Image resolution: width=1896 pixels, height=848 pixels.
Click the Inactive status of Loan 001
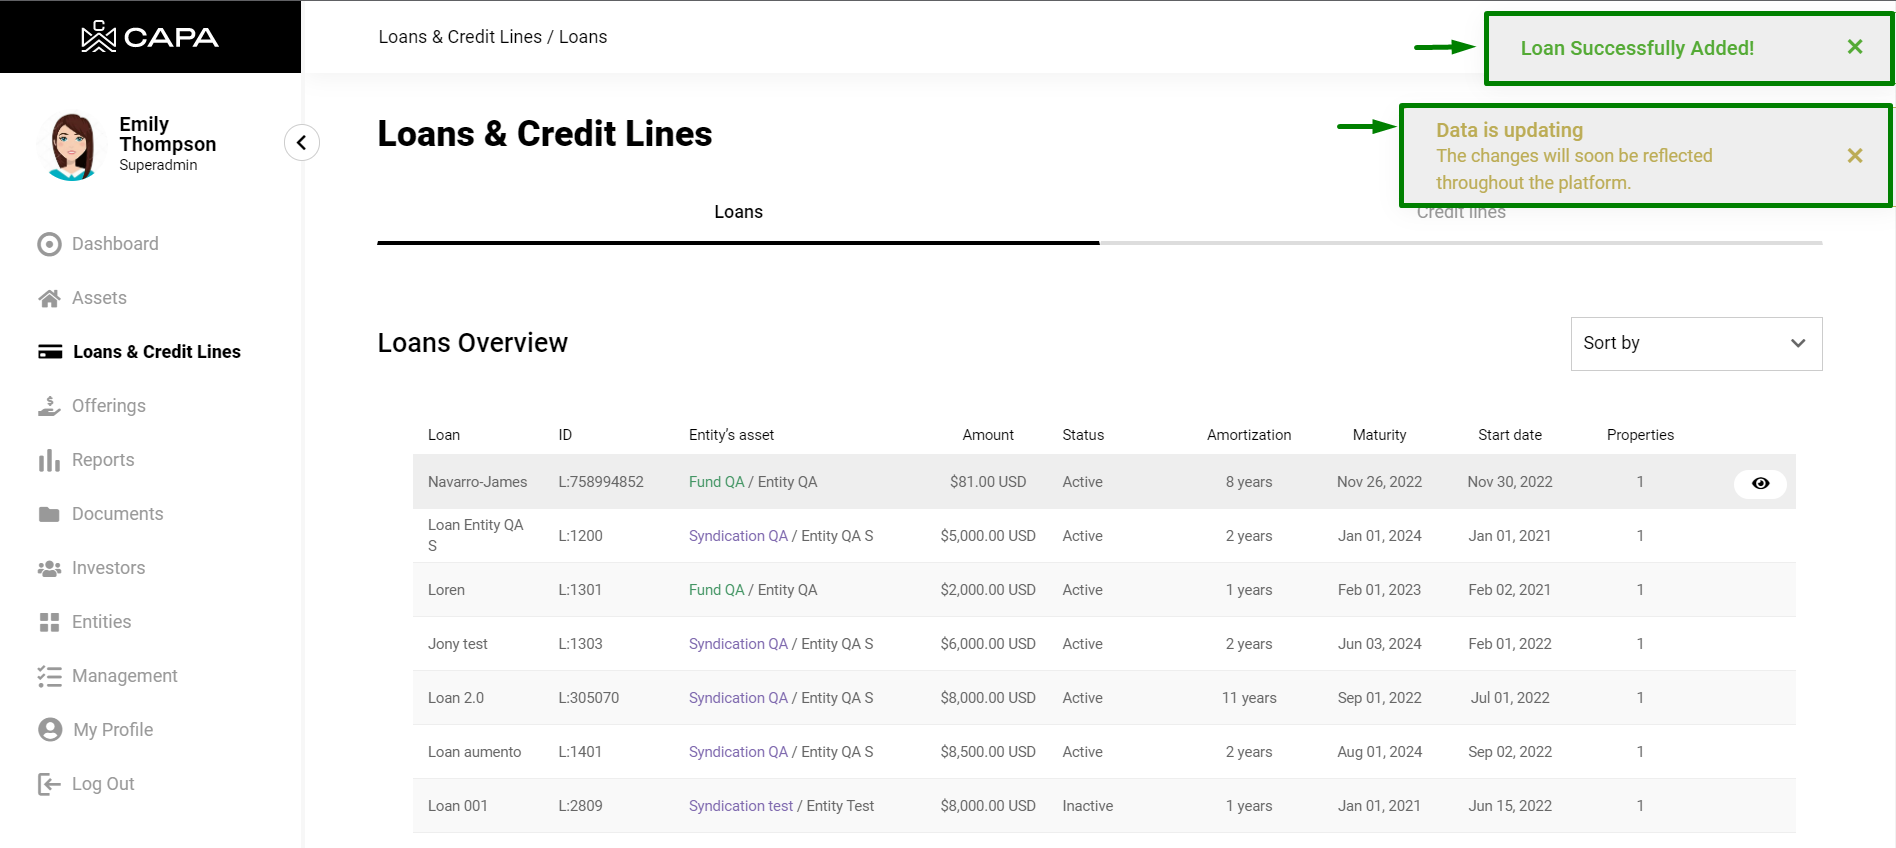pyautogui.click(x=1087, y=806)
